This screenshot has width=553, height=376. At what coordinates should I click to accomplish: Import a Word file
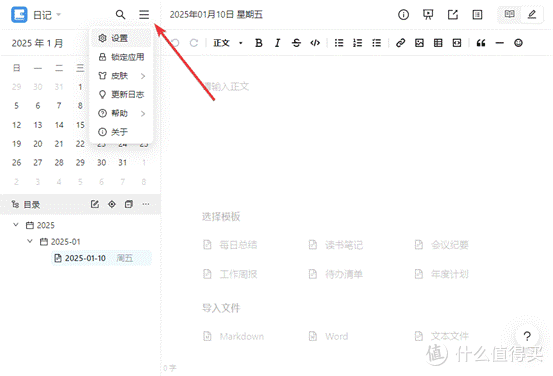[329, 336]
